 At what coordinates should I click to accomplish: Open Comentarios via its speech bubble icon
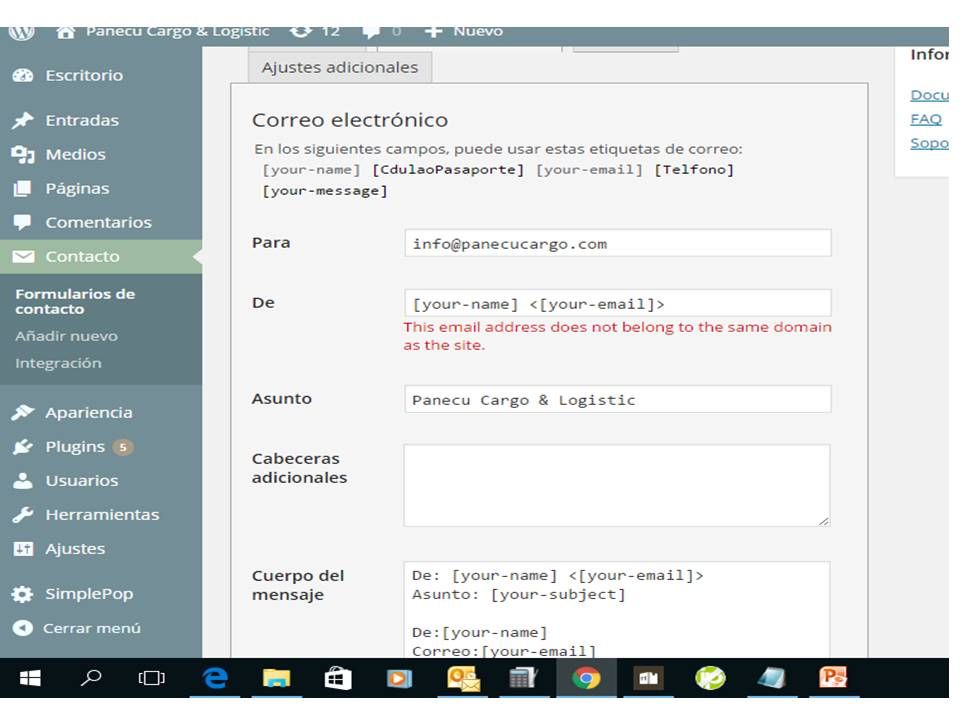(x=23, y=222)
